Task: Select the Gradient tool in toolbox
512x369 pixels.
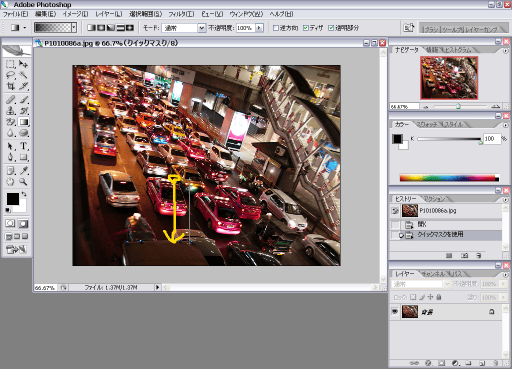Action: (x=24, y=122)
